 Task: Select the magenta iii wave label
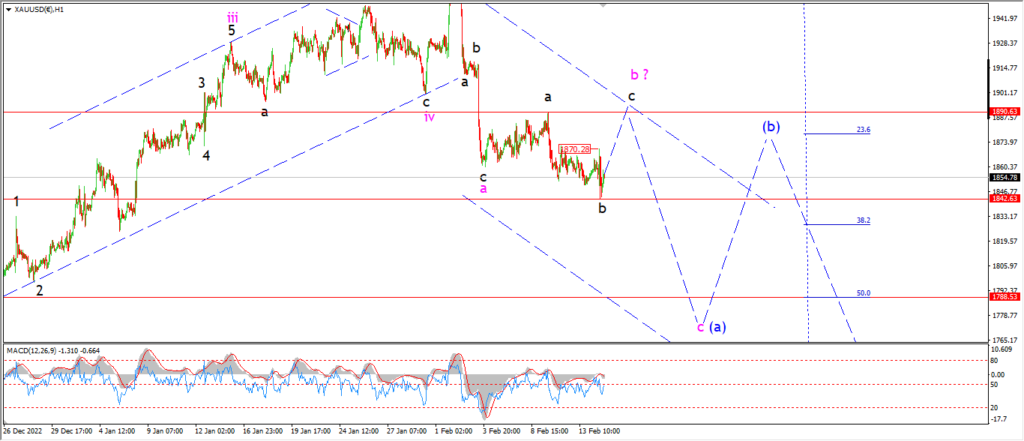click(233, 17)
